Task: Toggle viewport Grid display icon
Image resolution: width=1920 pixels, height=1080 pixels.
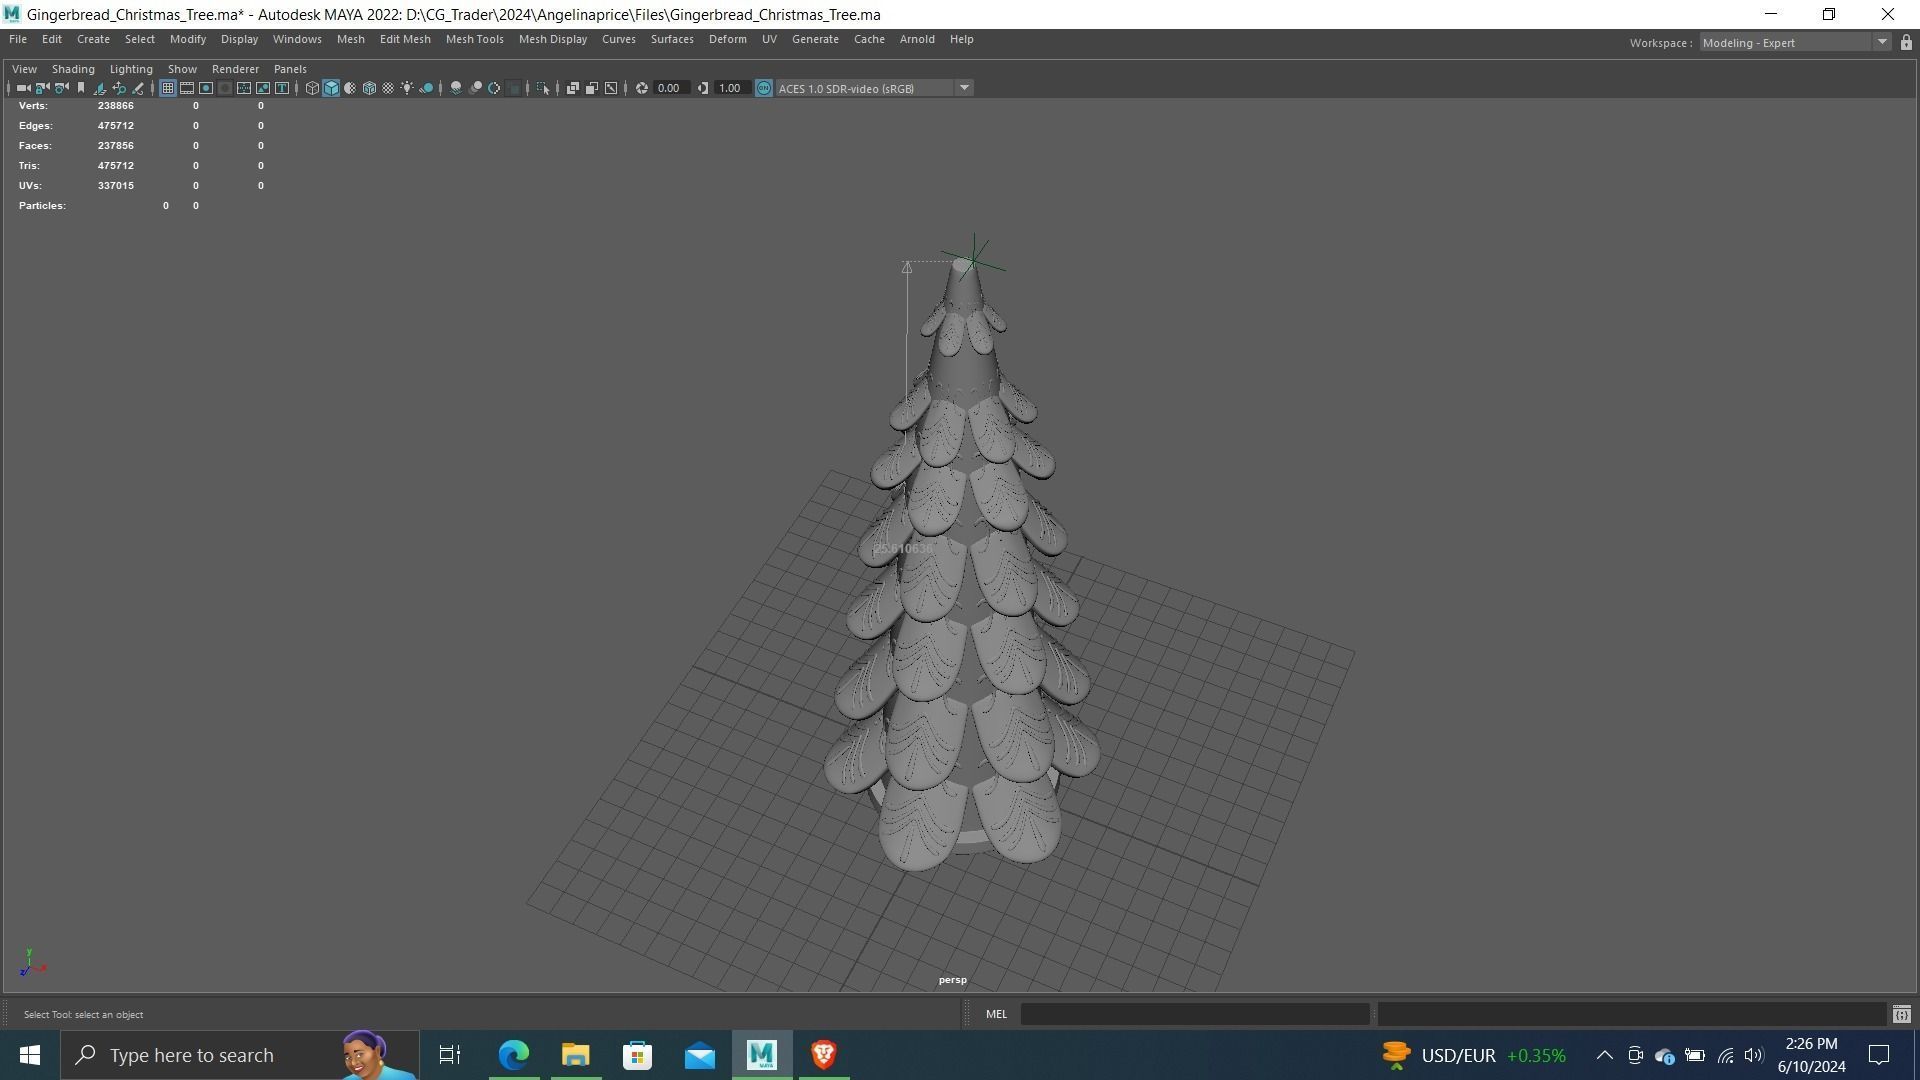Action: pos(168,88)
